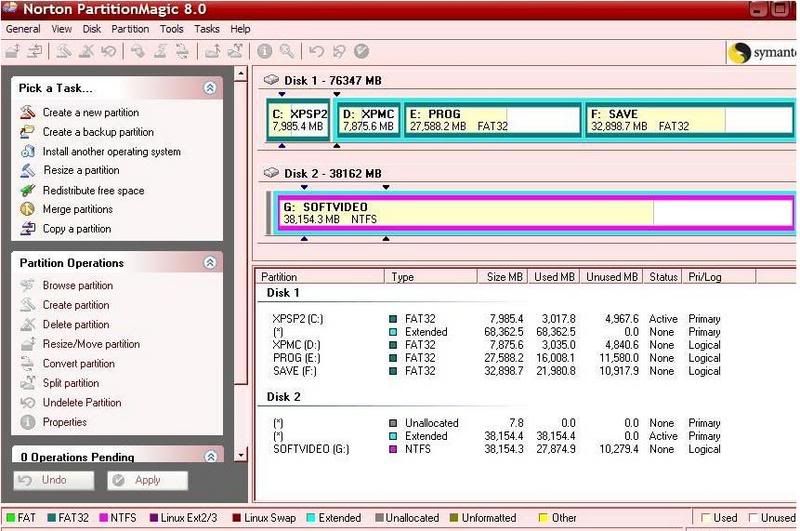Click the Unused MB column header
The width and height of the screenshot is (800, 531).
click(611, 277)
